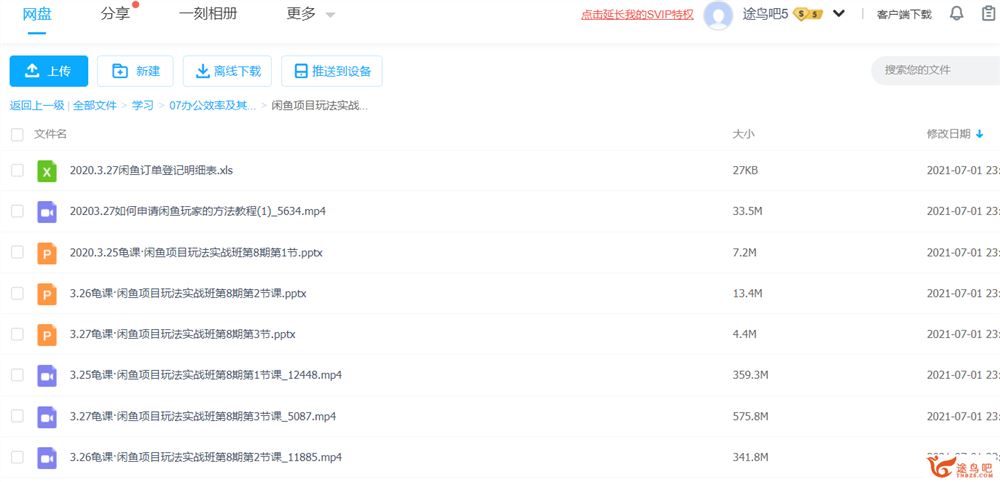Open the 分享 tab

coord(115,14)
